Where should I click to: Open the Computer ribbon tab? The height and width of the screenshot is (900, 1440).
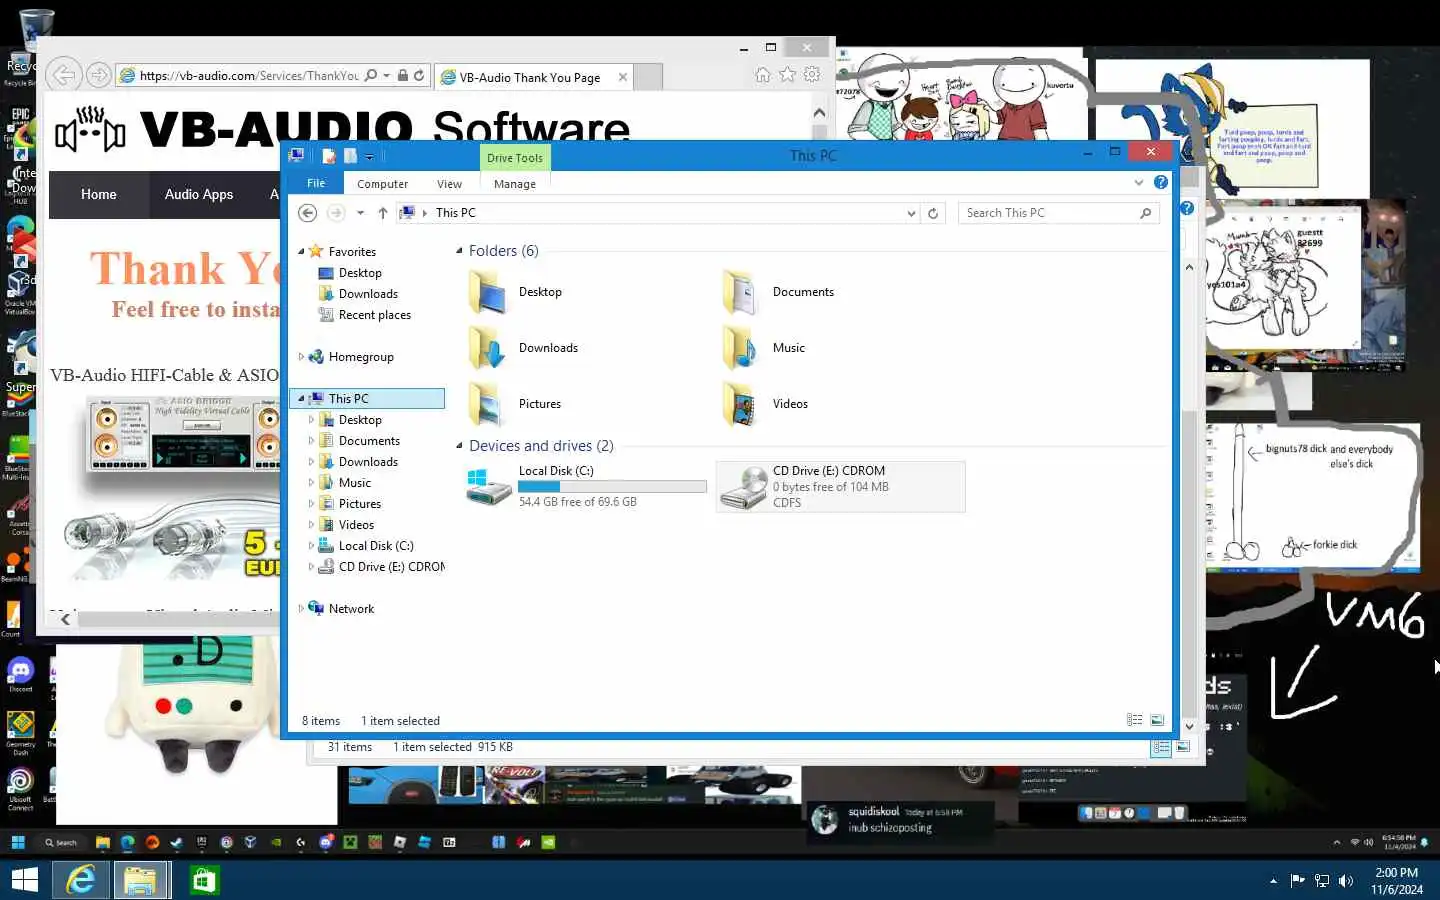pos(382,184)
